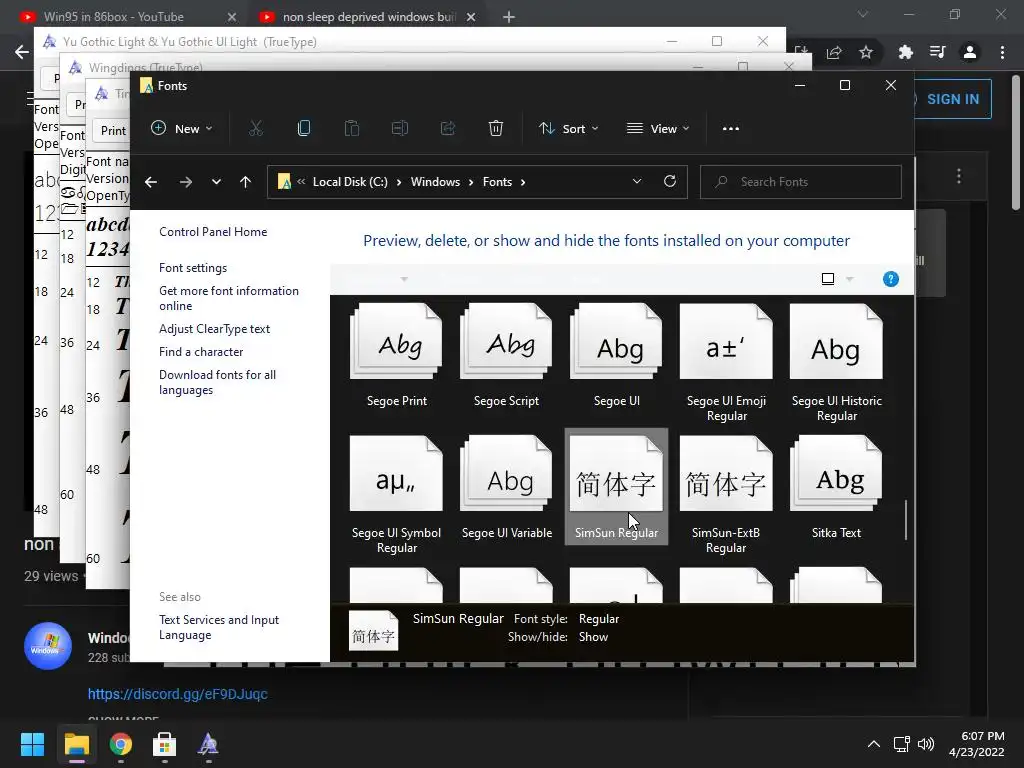Screen dimensions: 1024x768
Task: Click the Cut scissors icon in Fonts toolbar
Action: pyautogui.click(x=255, y=129)
